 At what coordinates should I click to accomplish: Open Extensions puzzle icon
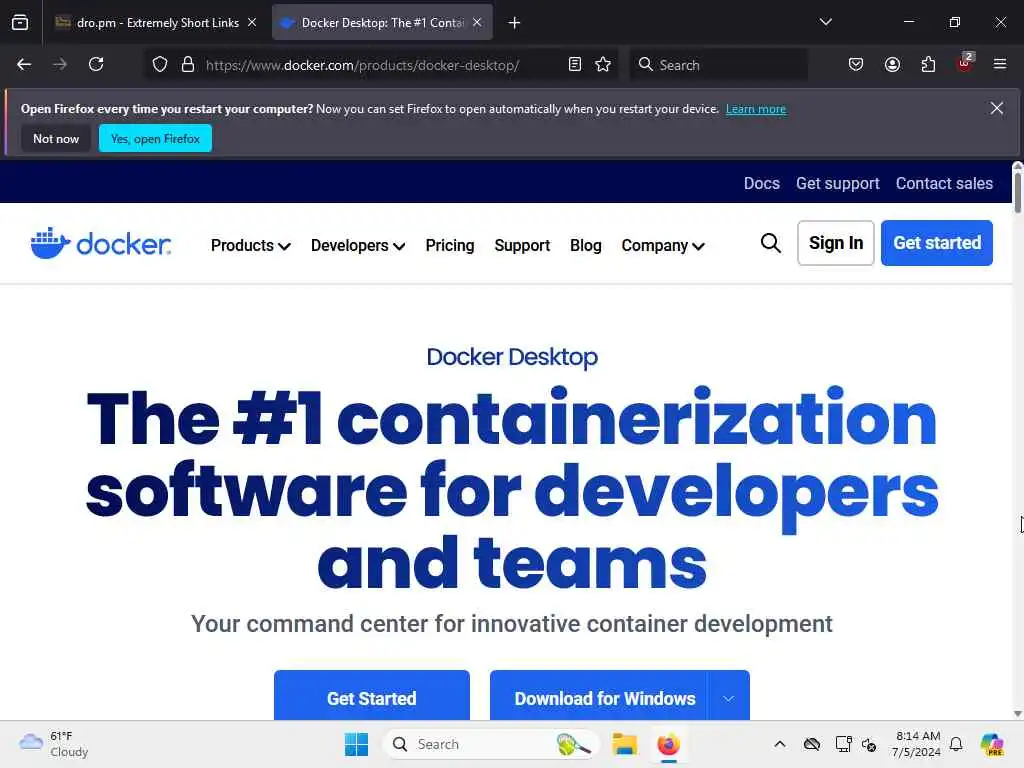pyautogui.click(x=928, y=64)
